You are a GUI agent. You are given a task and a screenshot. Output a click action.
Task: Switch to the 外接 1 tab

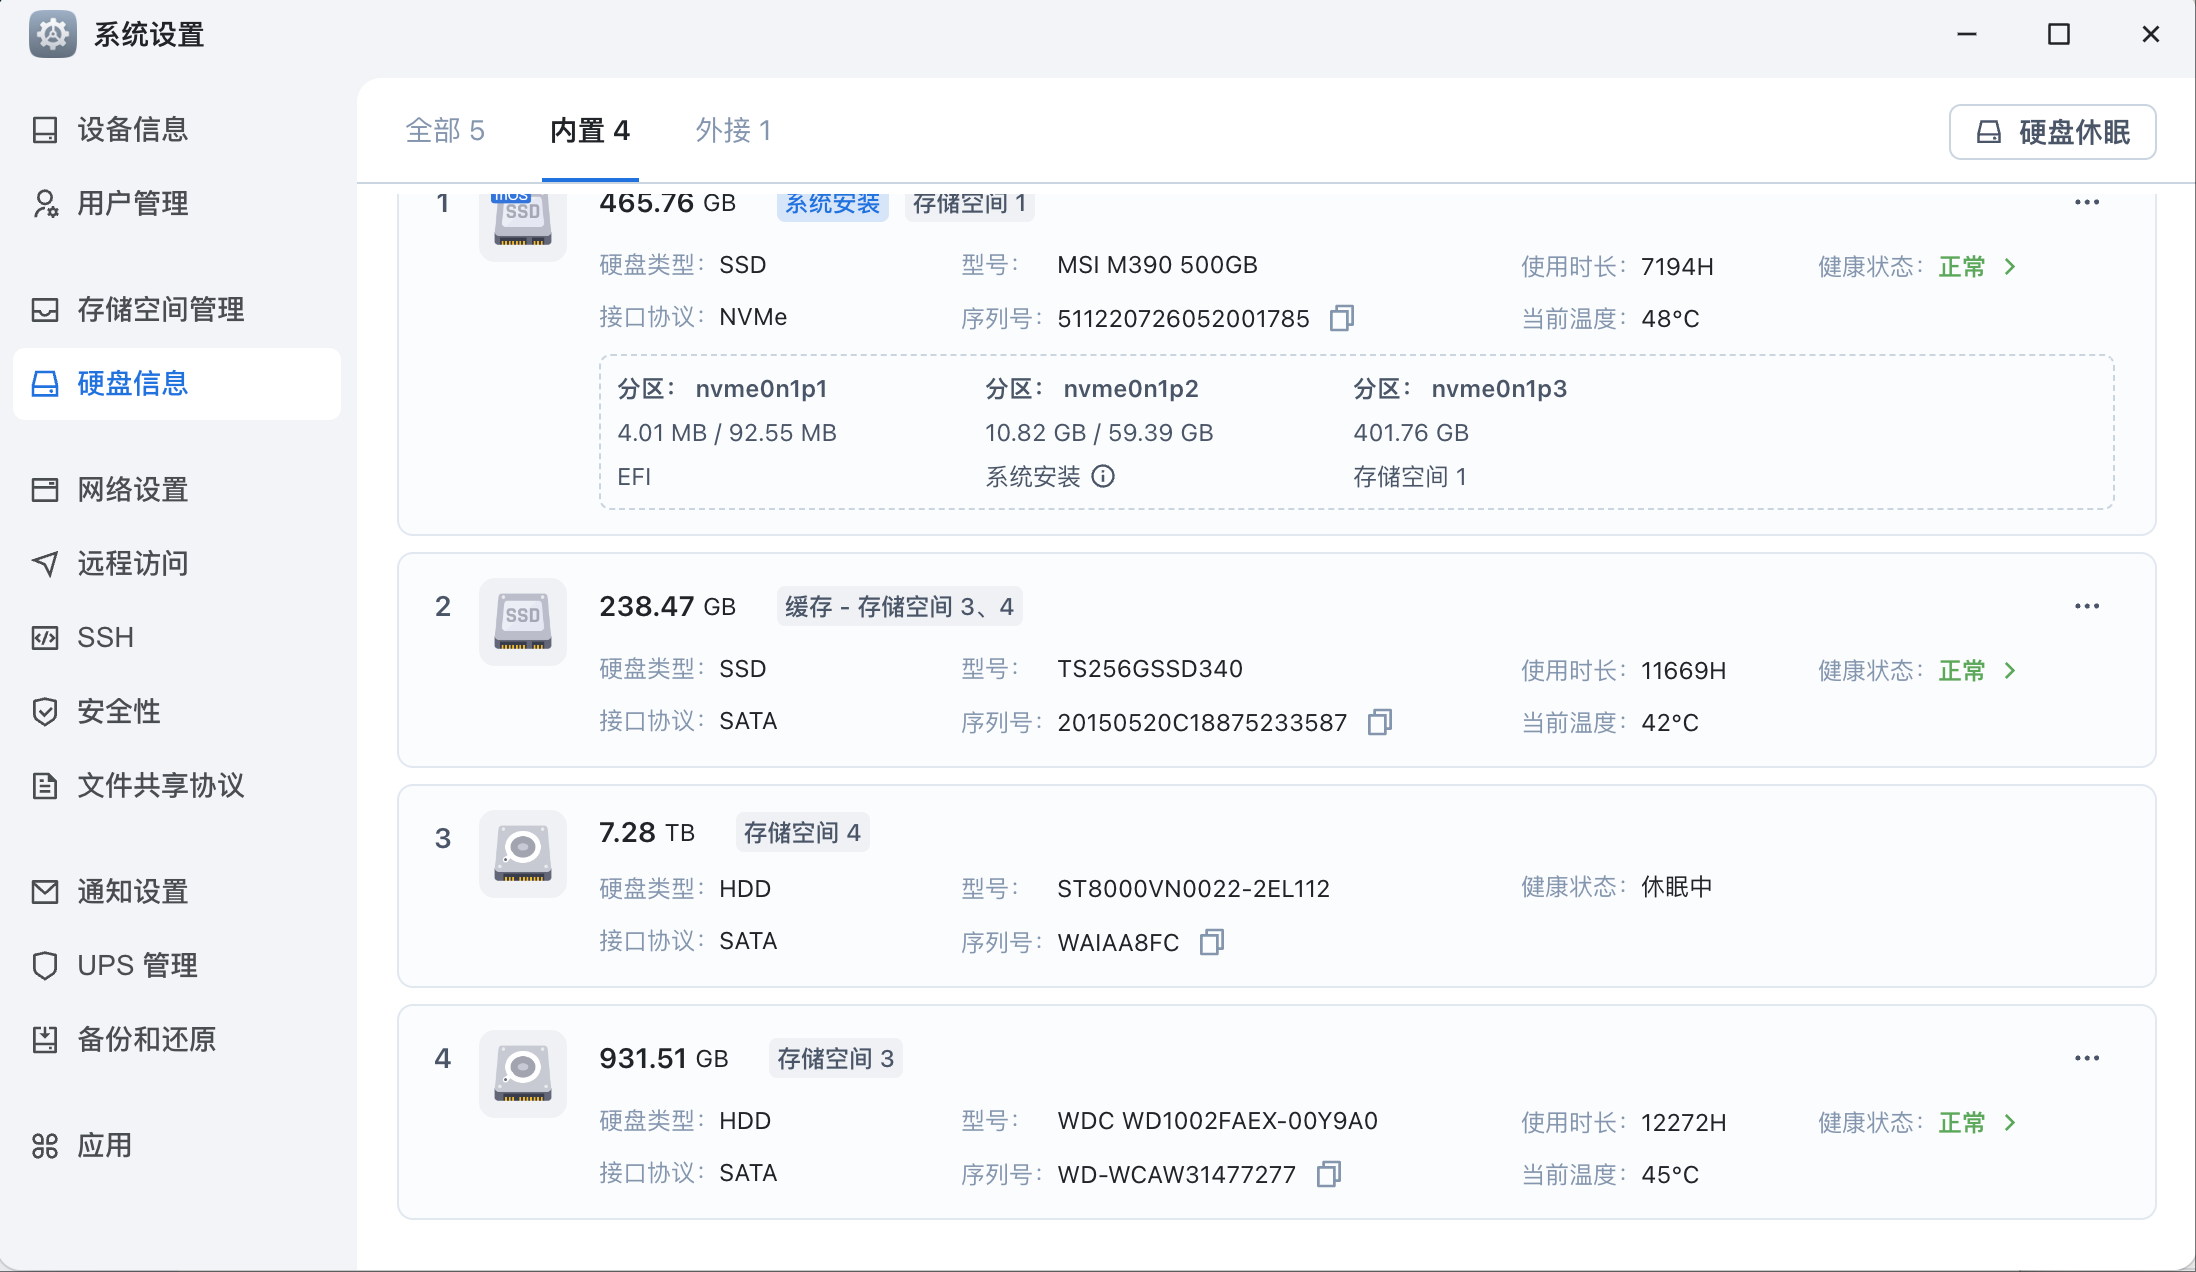pyautogui.click(x=733, y=131)
